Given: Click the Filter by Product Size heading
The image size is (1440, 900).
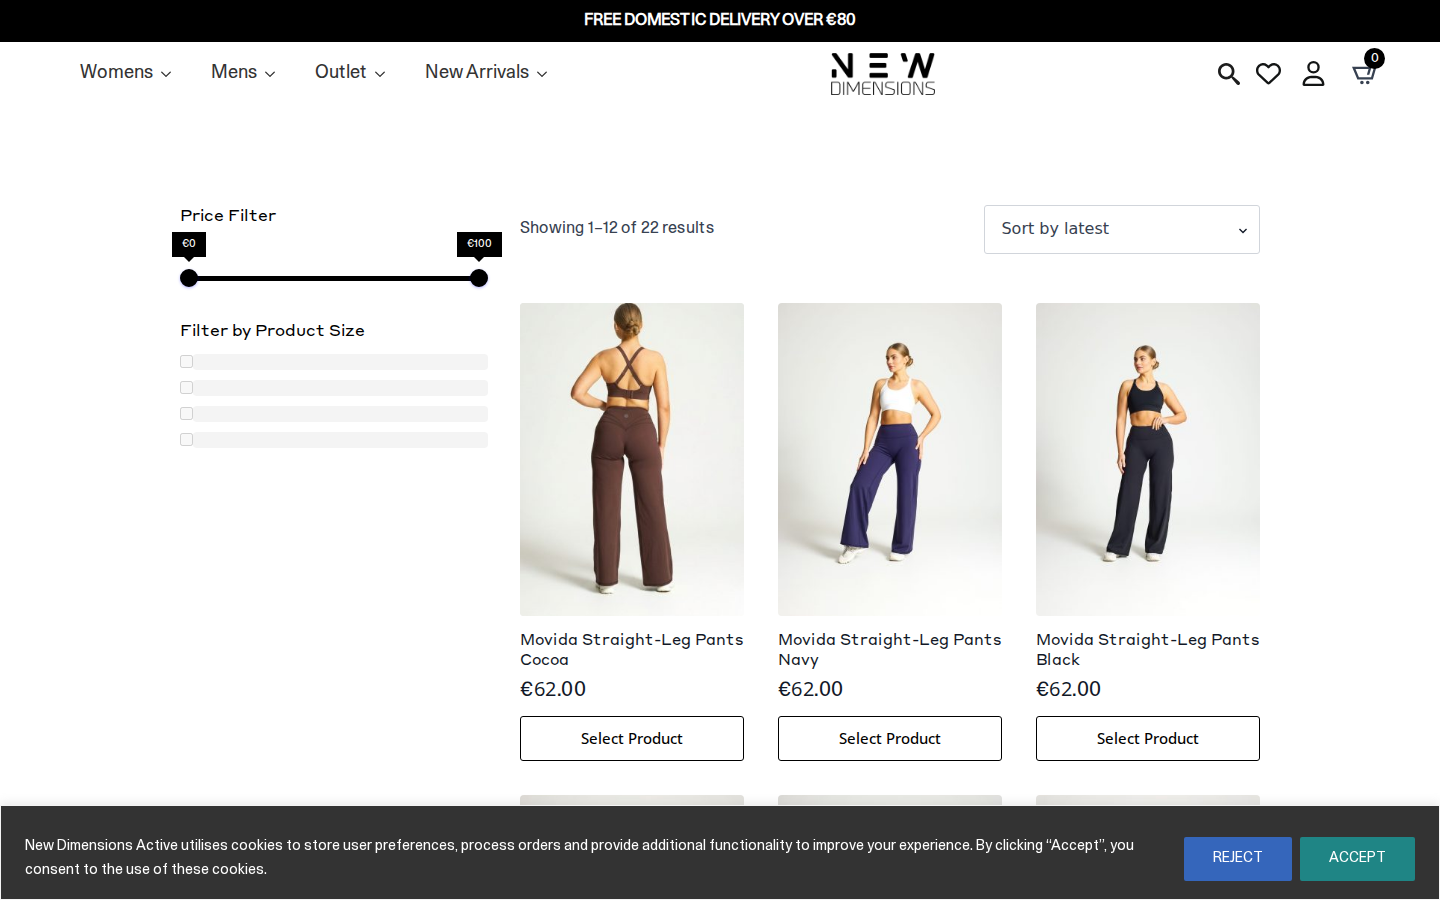Looking at the screenshot, I should pos(272,331).
